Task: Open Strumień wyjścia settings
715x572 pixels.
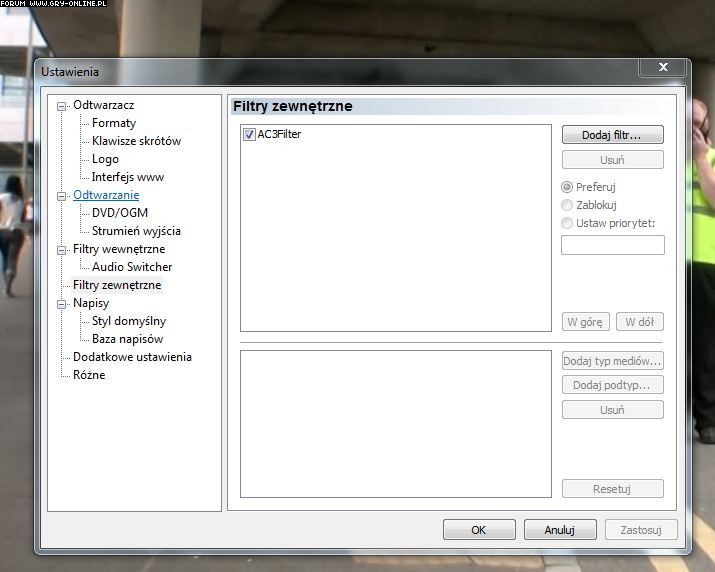Action: click(x=136, y=231)
